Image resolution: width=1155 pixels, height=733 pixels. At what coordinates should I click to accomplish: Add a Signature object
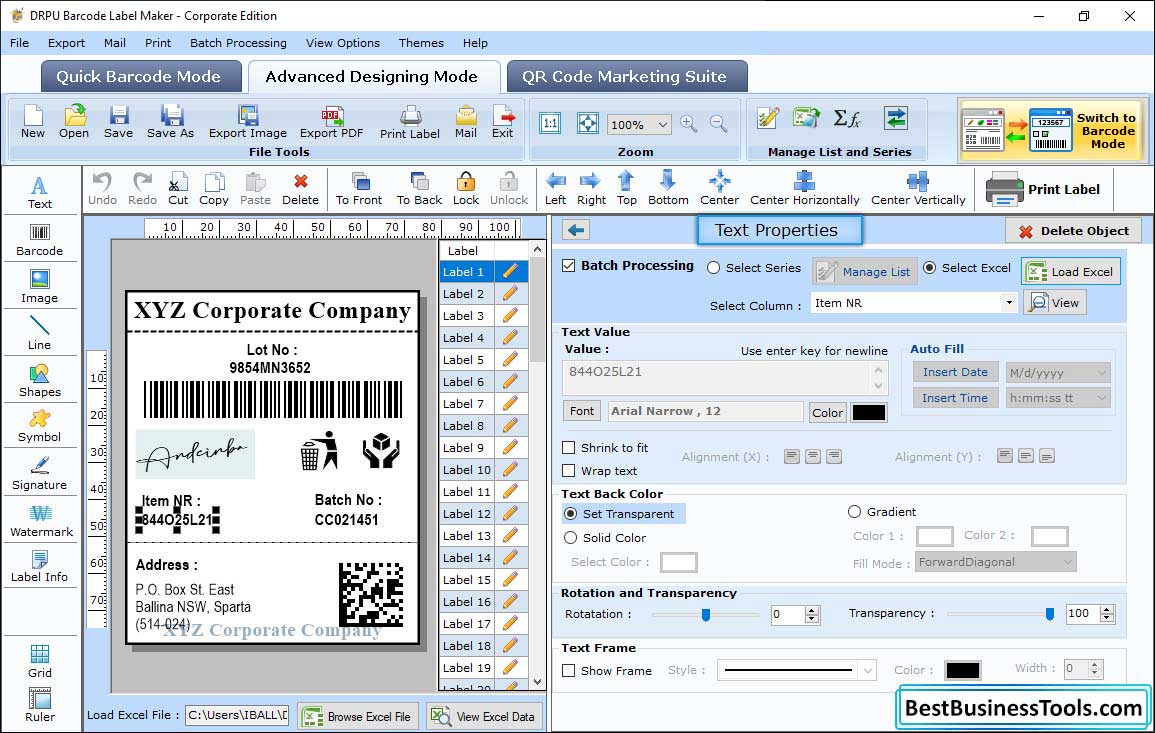point(40,474)
